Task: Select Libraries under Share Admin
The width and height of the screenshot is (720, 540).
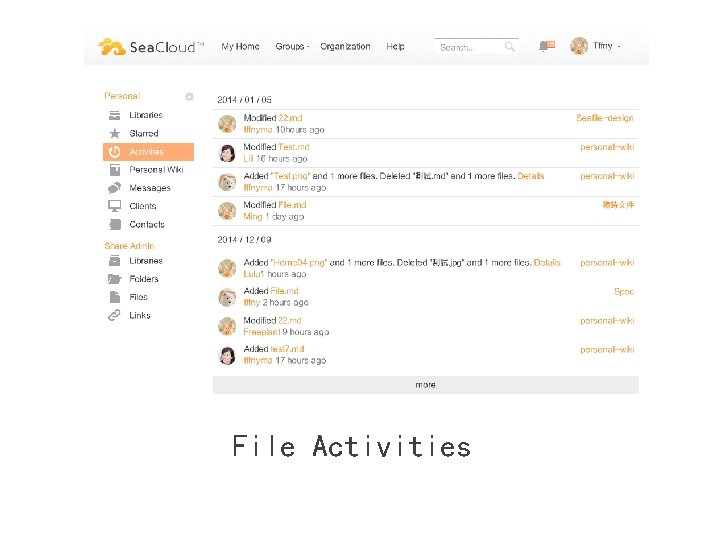Action: click(x=148, y=260)
